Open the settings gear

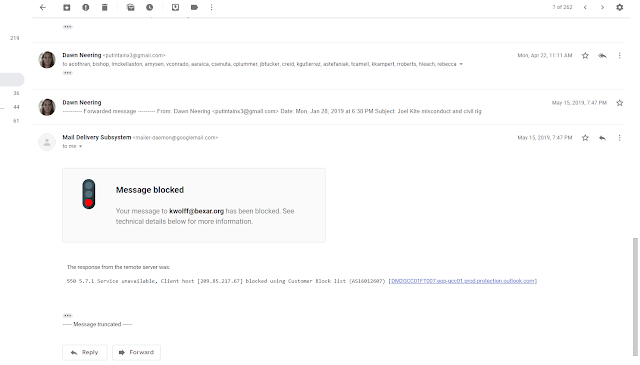point(620,7)
